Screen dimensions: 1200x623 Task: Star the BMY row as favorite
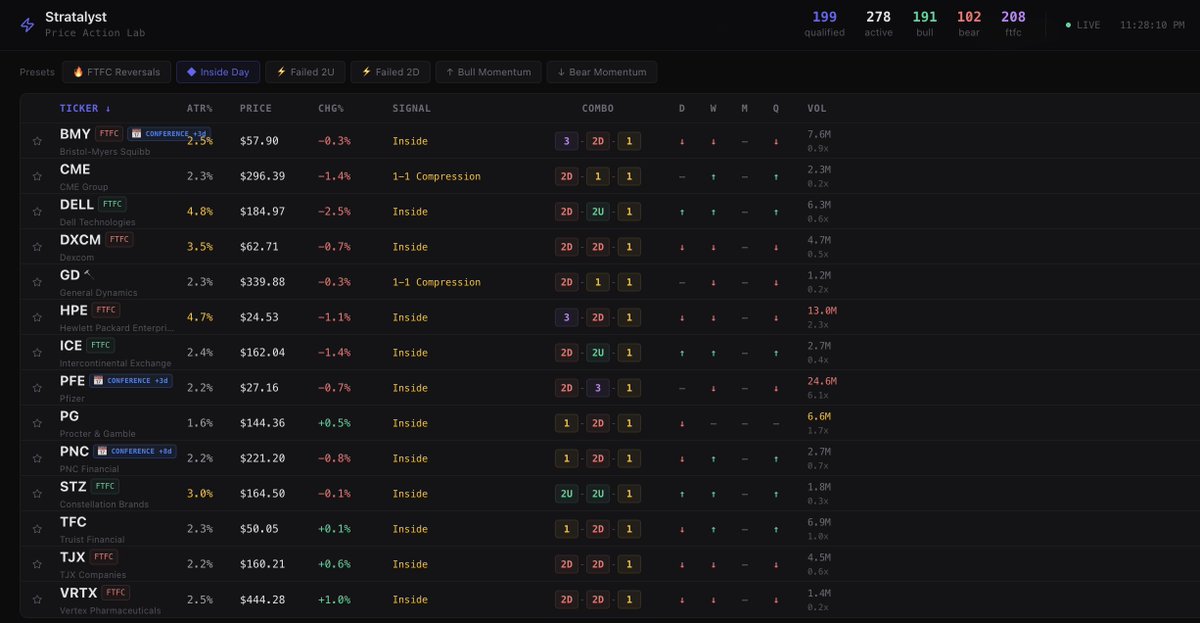coord(37,141)
